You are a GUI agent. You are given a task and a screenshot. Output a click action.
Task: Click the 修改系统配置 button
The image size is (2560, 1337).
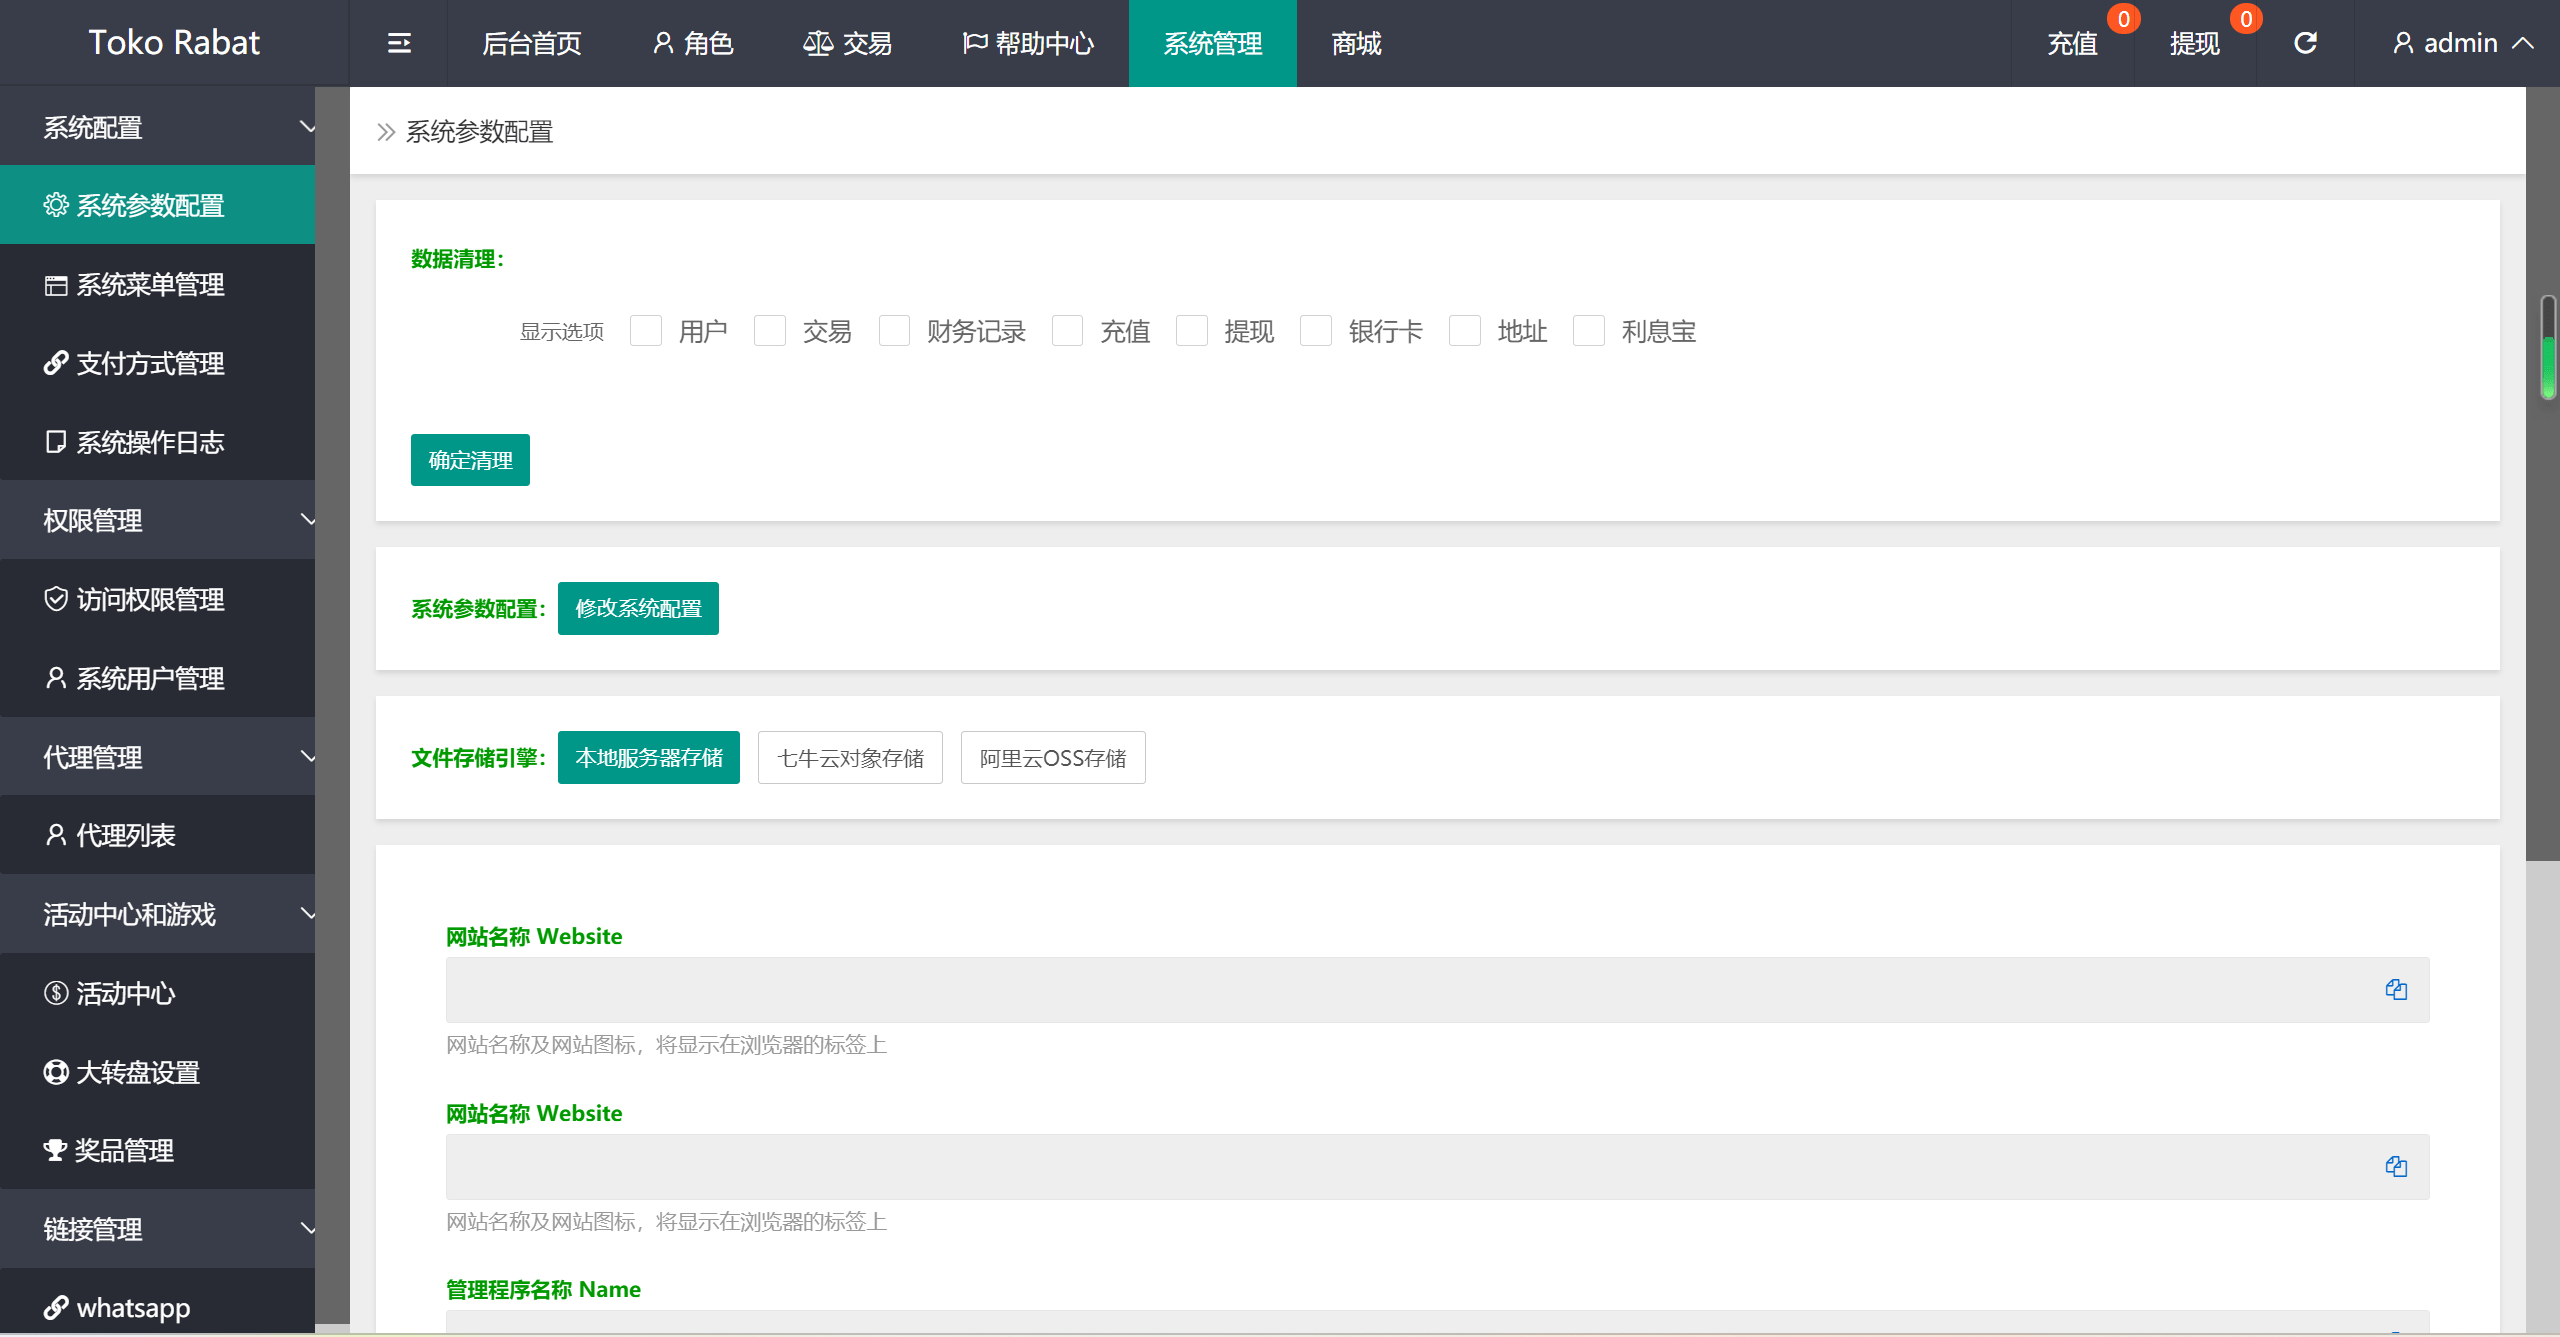pos(638,608)
